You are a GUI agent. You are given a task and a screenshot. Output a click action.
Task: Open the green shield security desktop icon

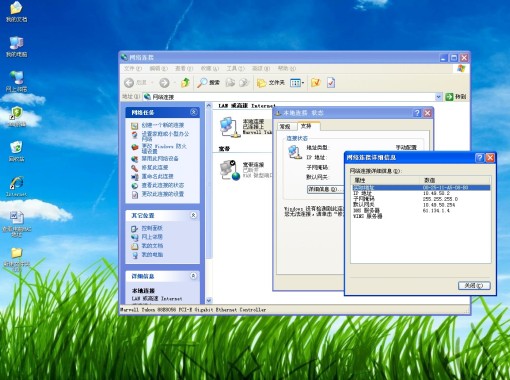(16, 117)
